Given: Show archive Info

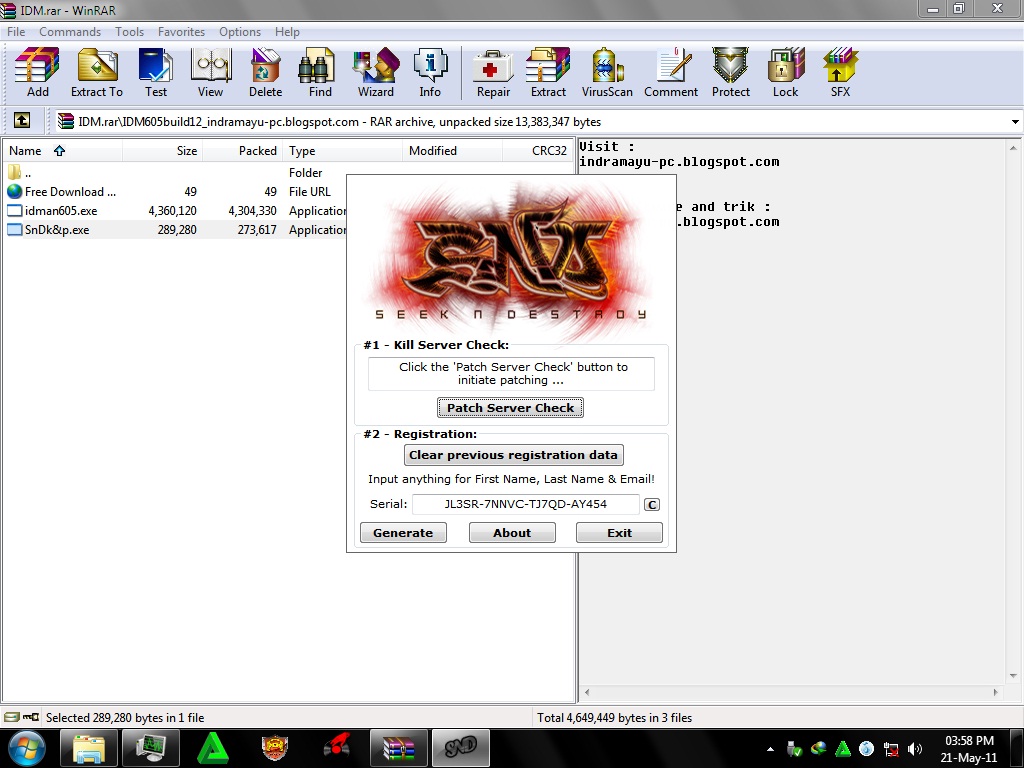Looking at the screenshot, I should click(x=430, y=72).
